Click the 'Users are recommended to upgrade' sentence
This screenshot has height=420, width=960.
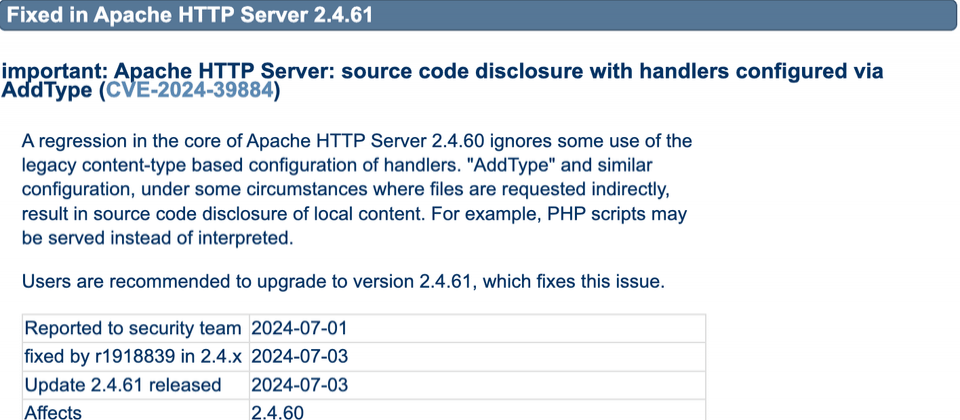pyautogui.click(x=343, y=282)
